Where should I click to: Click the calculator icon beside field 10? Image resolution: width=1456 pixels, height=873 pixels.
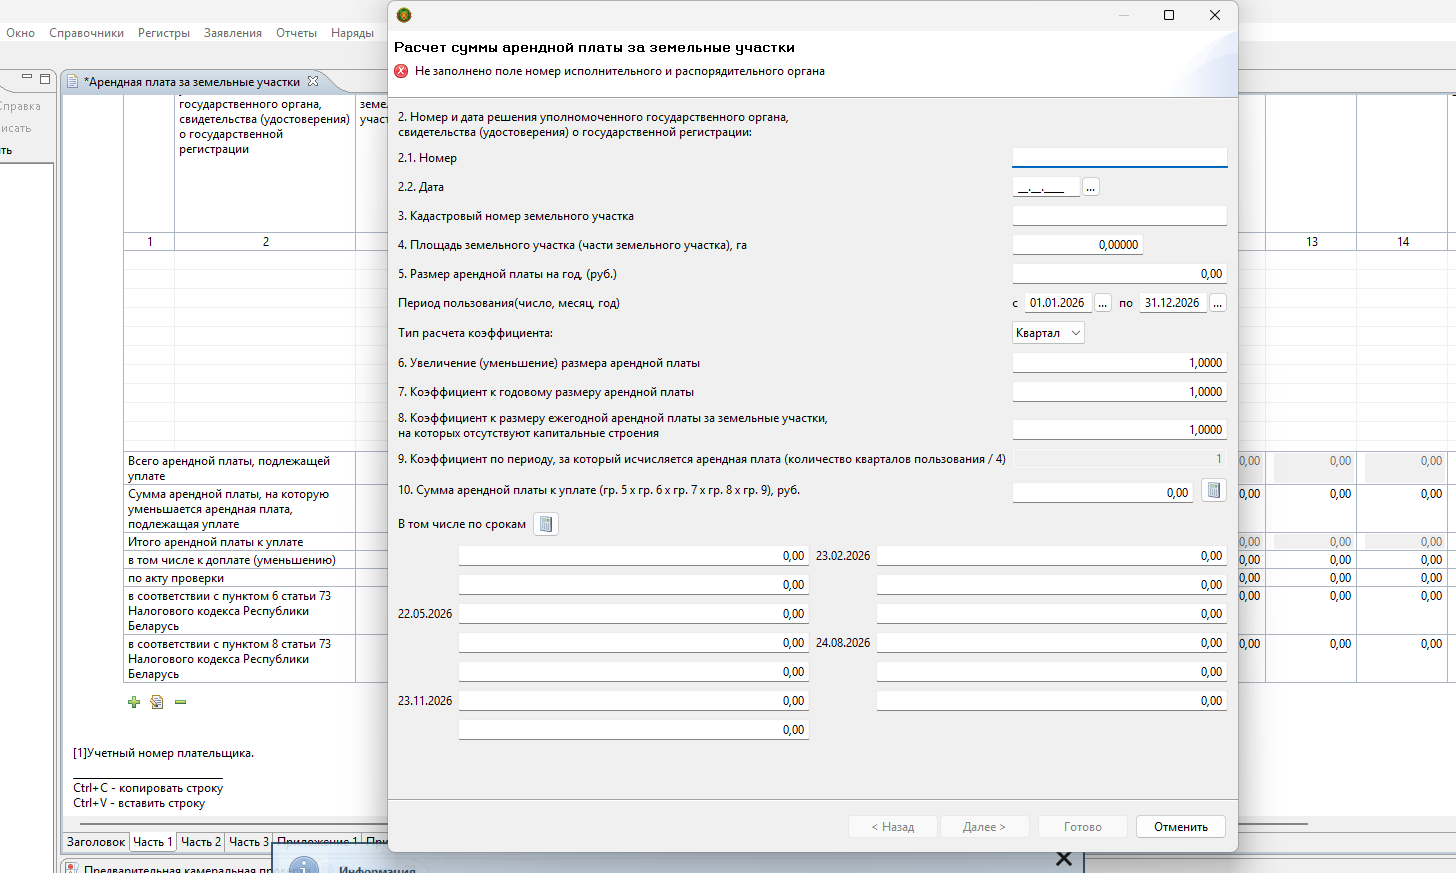tap(1213, 490)
